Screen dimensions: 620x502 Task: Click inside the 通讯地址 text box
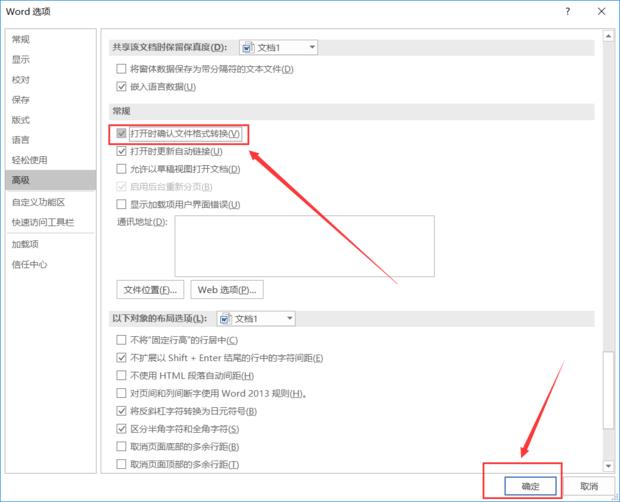coord(304,244)
